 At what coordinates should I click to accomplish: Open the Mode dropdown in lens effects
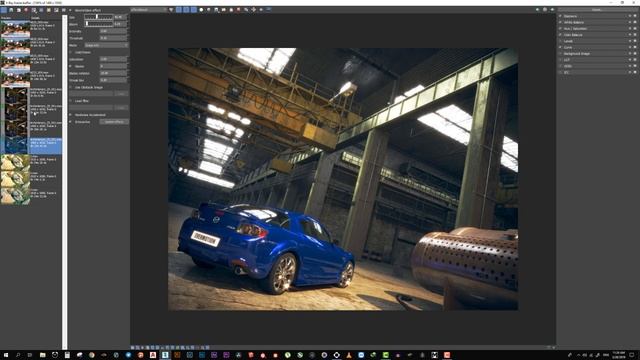click(106, 45)
